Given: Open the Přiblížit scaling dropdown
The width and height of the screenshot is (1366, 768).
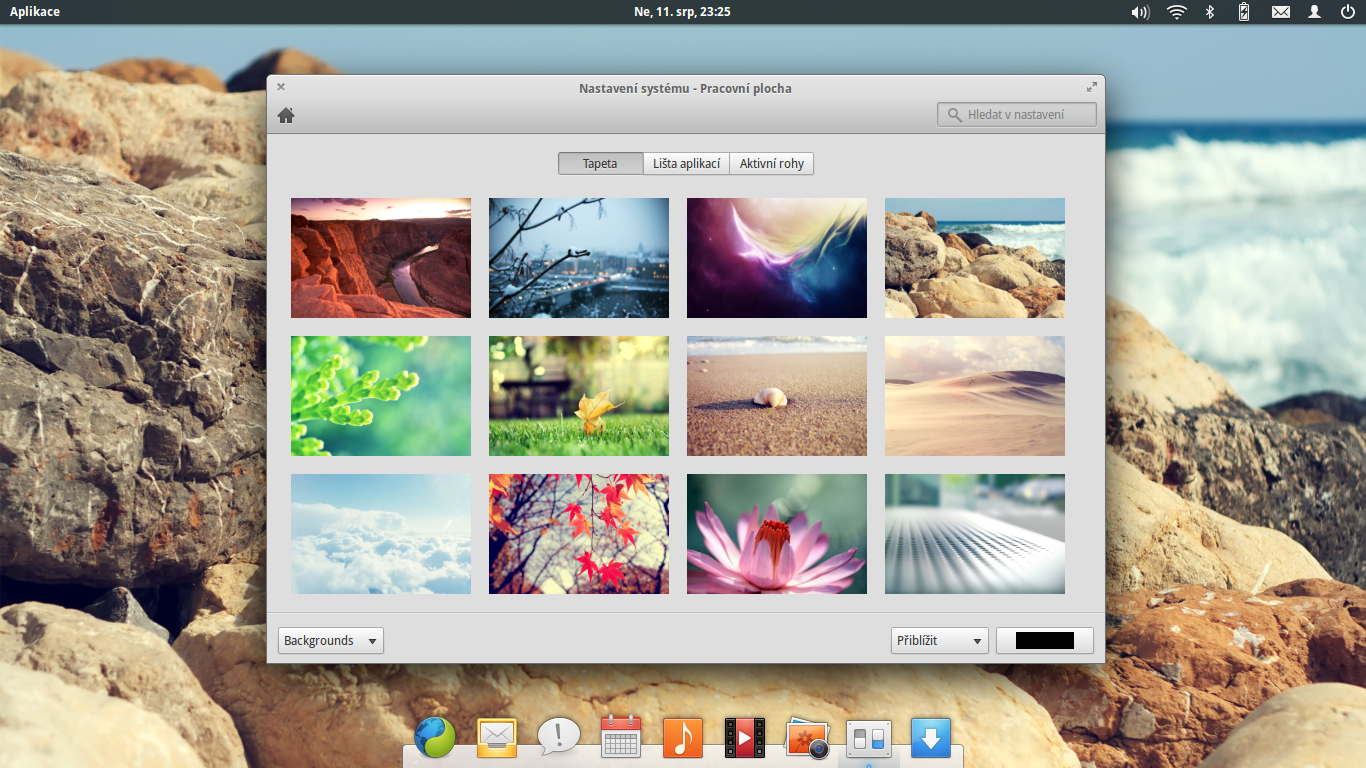Looking at the screenshot, I should tap(938, 640).
